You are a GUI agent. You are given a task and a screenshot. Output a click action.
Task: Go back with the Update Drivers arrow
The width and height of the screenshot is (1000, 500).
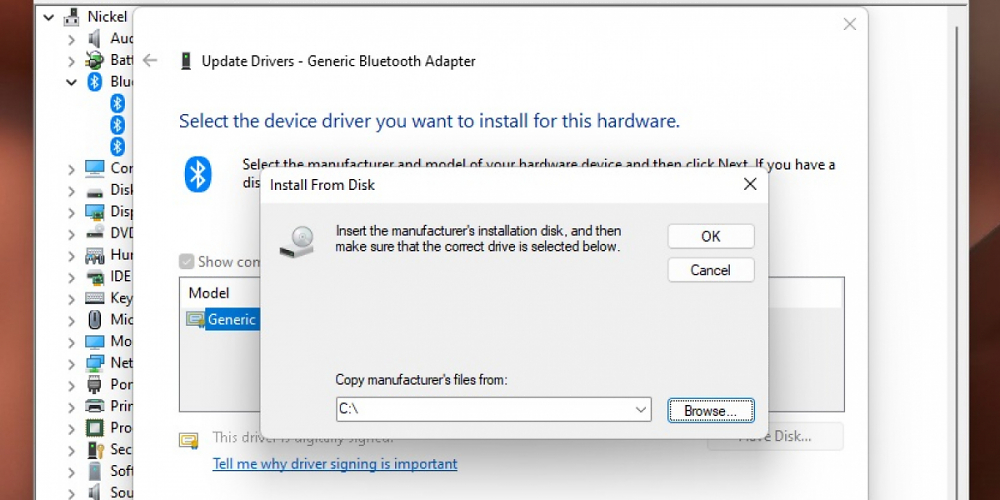[150, 61]
